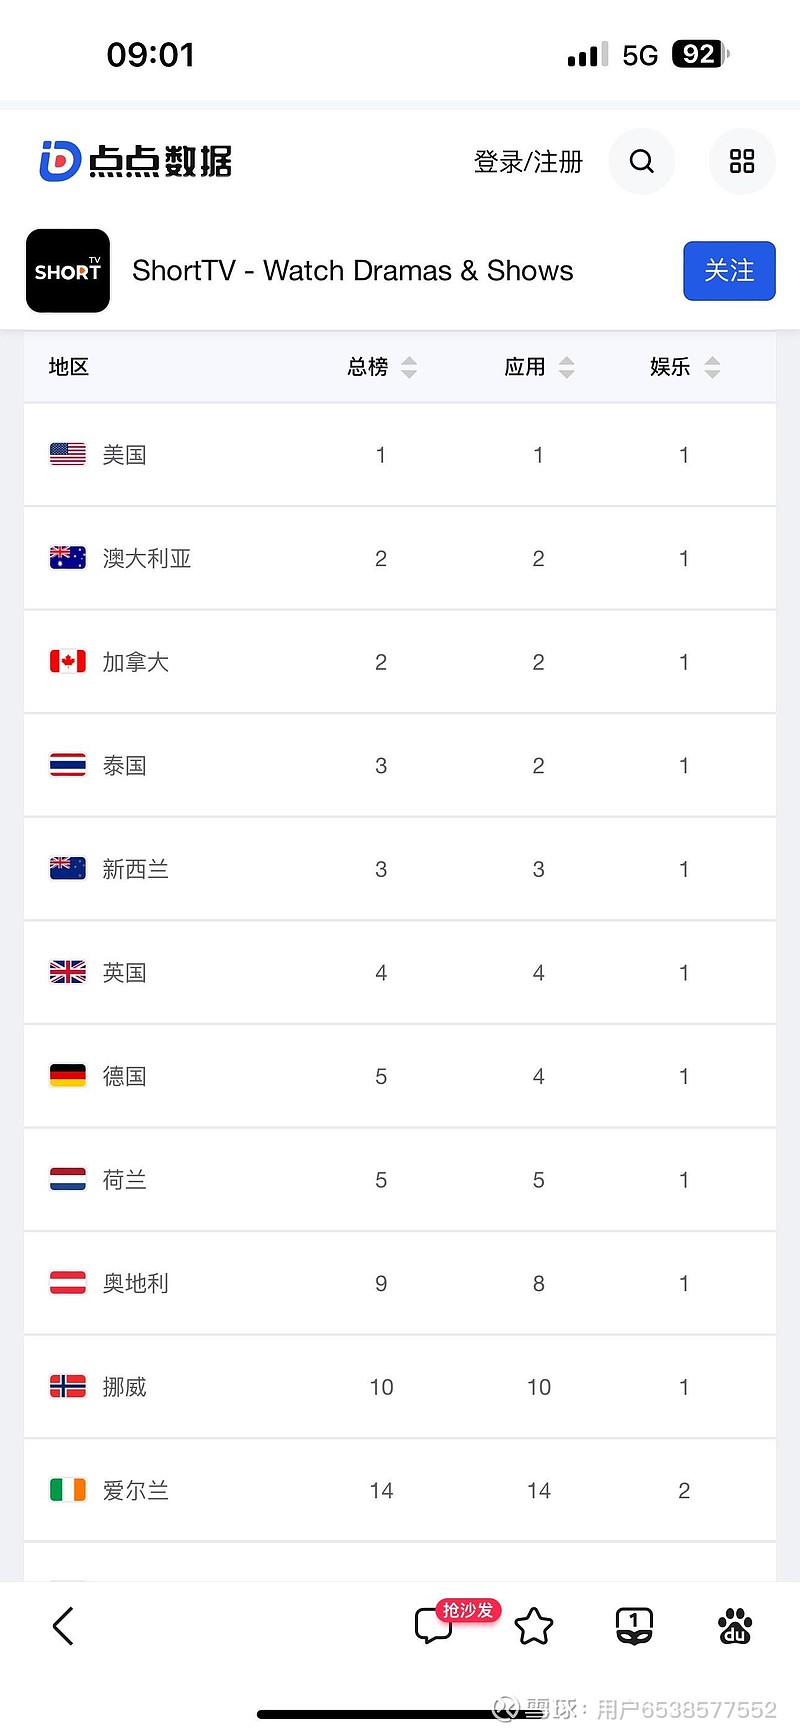Viewport: 800px width, 1734px height.
Task: Tap the ShortTV app icon
Action: [68, 271]
